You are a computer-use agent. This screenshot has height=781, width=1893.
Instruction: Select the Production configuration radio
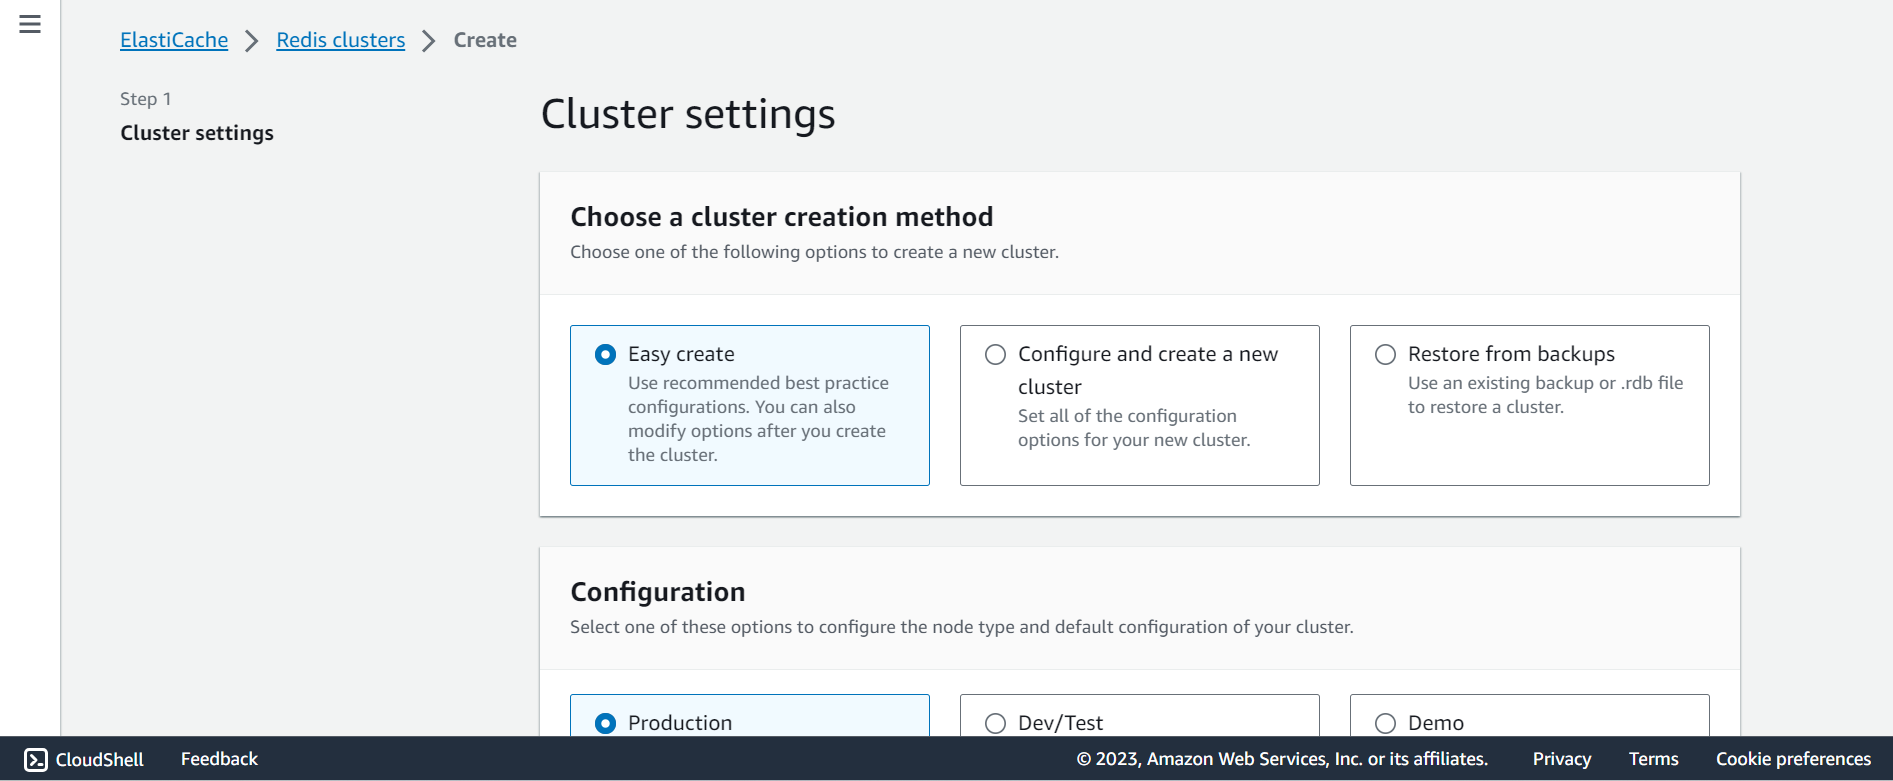click(605, 723)
